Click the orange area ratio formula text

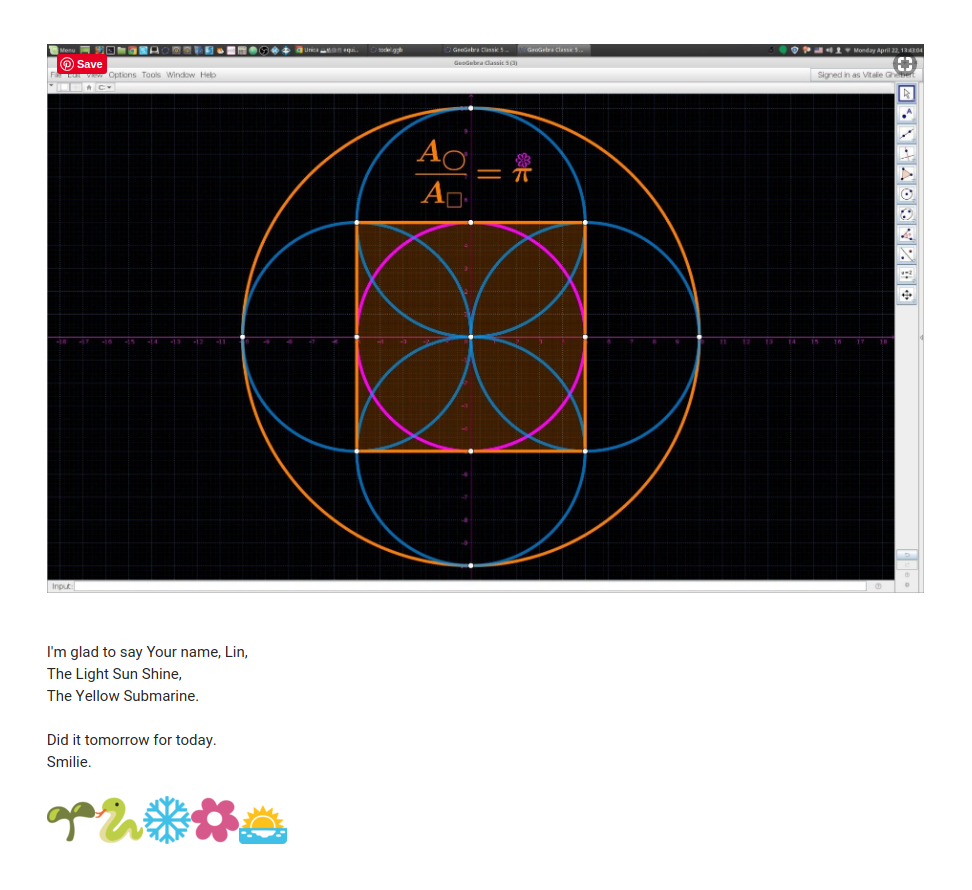pyautogui.click(x=474, y=172)
